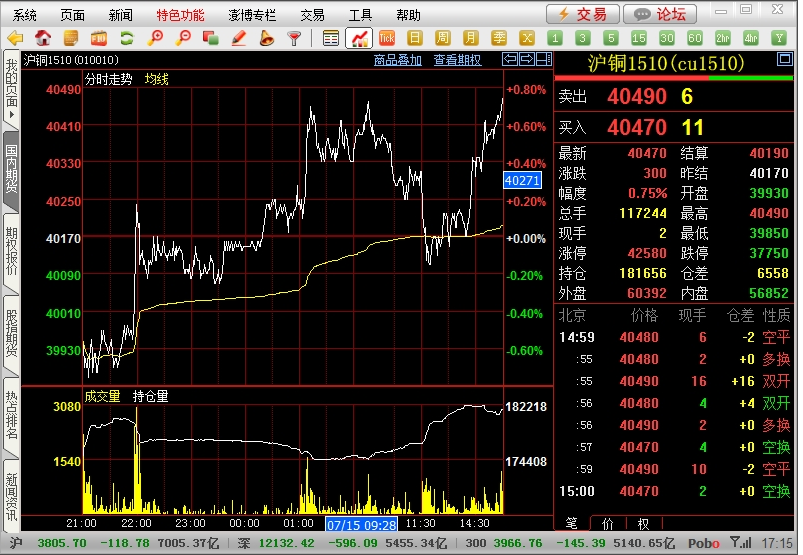The height and width of the screenshot is (555, 803).
Task: Select the red pencil drawing tool
Action: [239, 38]
